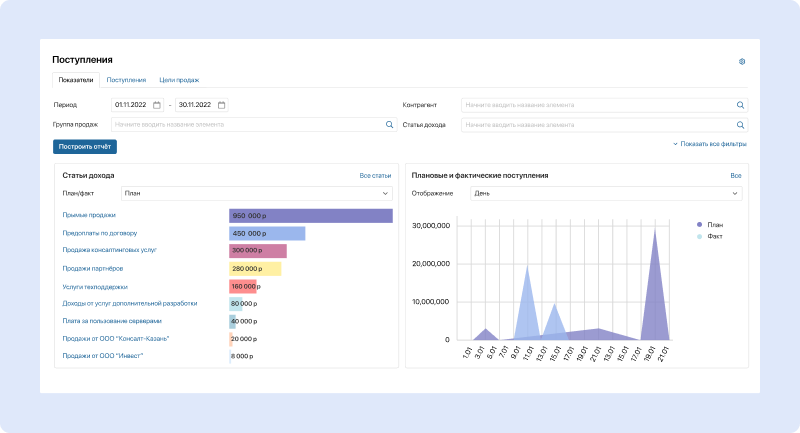Click the 300 000 р pink bar
Viewport: 800px width, 433px height.
[258, 251]
